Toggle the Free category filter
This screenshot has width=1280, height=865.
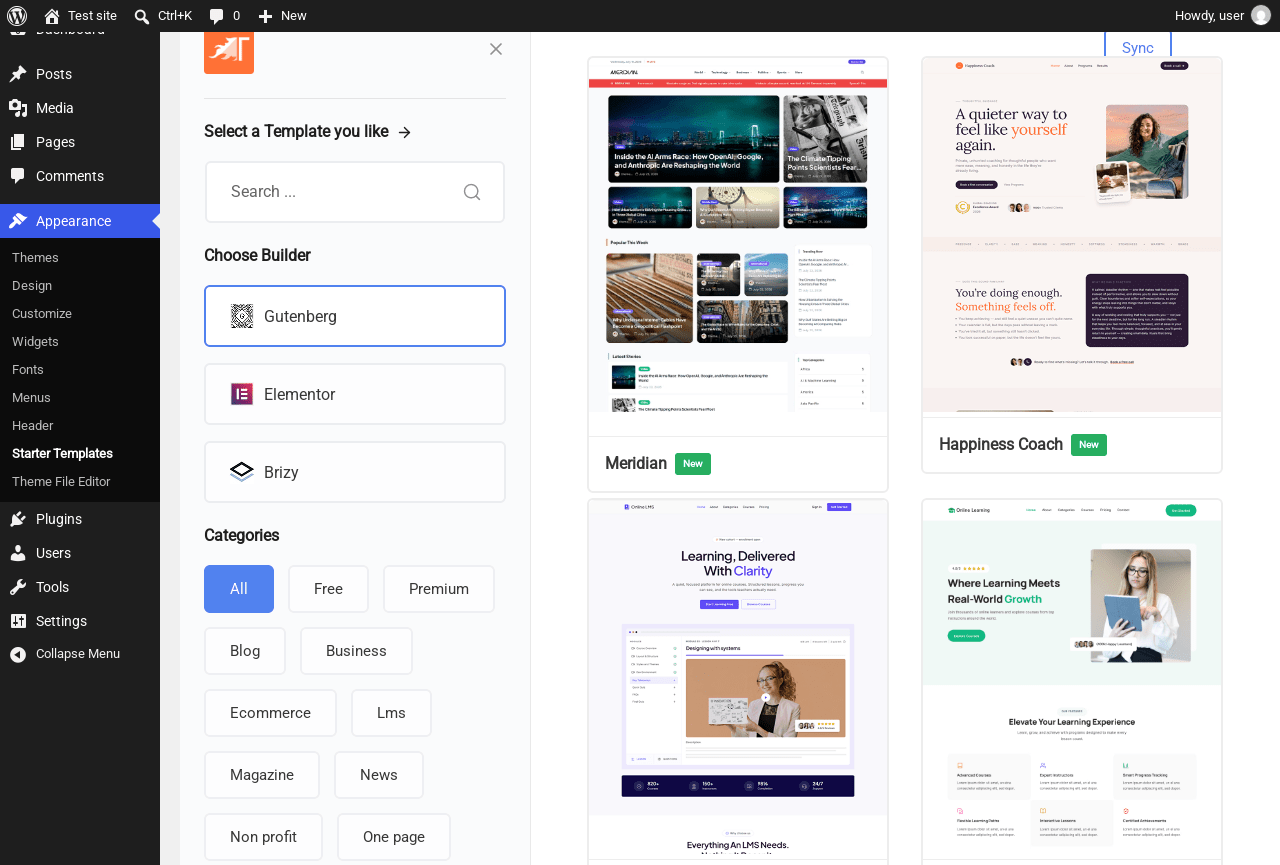point(328,589)
